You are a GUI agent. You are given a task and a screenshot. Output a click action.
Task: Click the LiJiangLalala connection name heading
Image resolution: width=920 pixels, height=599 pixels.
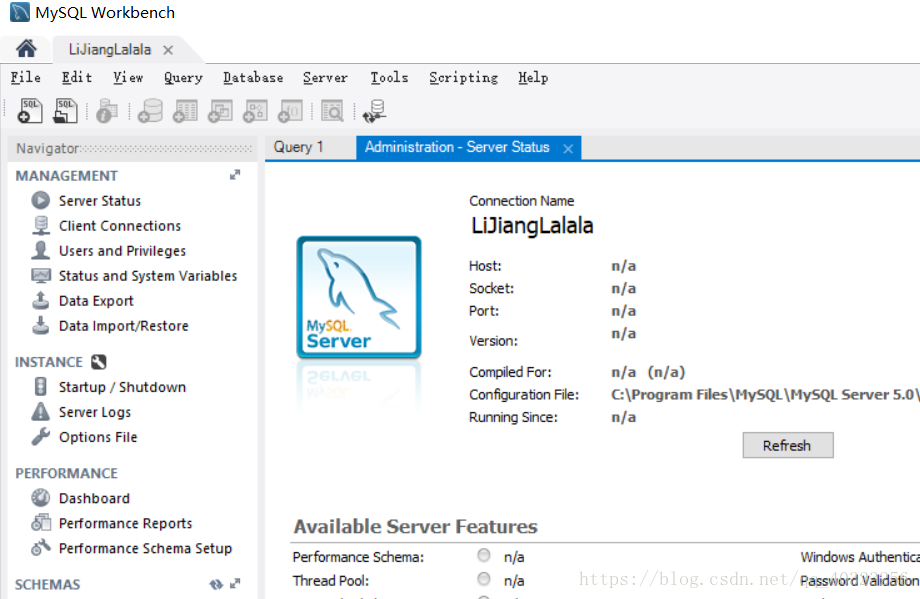coord(532,225)
